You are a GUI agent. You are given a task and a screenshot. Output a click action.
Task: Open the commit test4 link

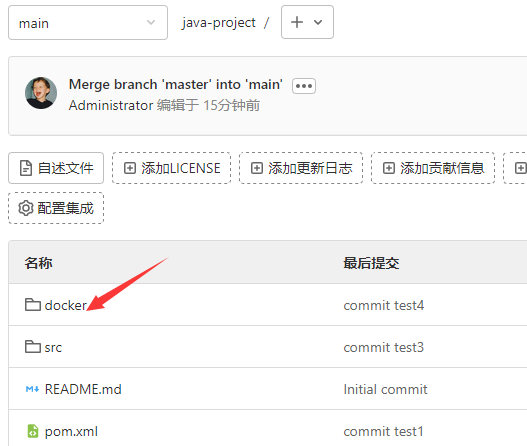[383, 305]
